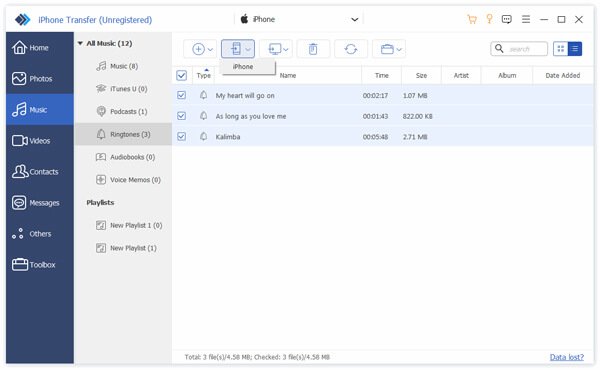This screenshot has width=600, height=370.
Task: Click the export to device icon
Action: coord(236,49)
